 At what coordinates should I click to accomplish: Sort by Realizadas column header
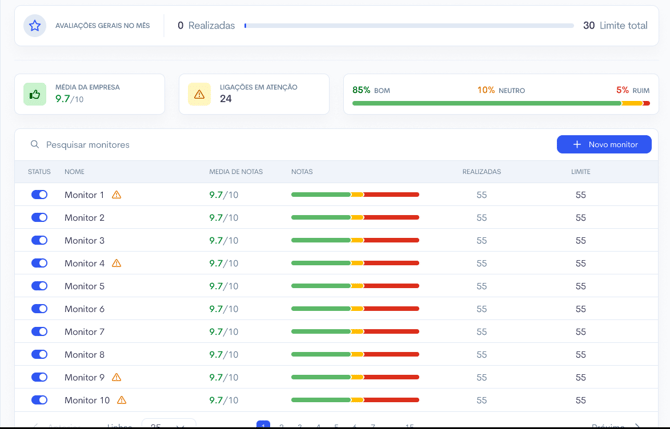[x=481, y=172]
